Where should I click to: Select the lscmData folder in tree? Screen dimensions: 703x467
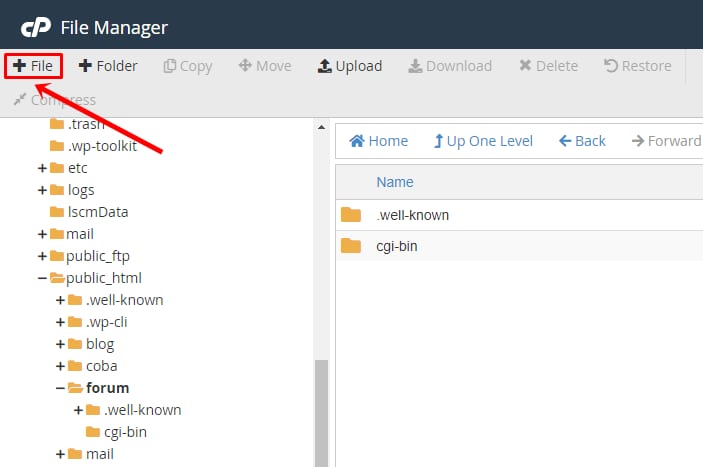coord(96,212)
